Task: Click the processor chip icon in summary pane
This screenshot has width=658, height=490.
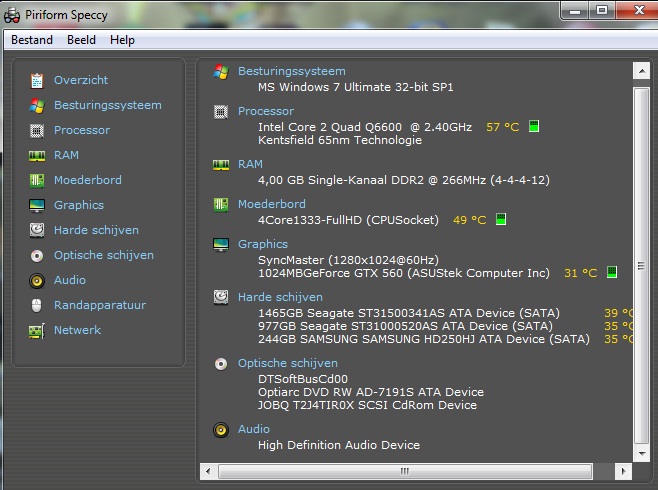Action: [221, 112]
